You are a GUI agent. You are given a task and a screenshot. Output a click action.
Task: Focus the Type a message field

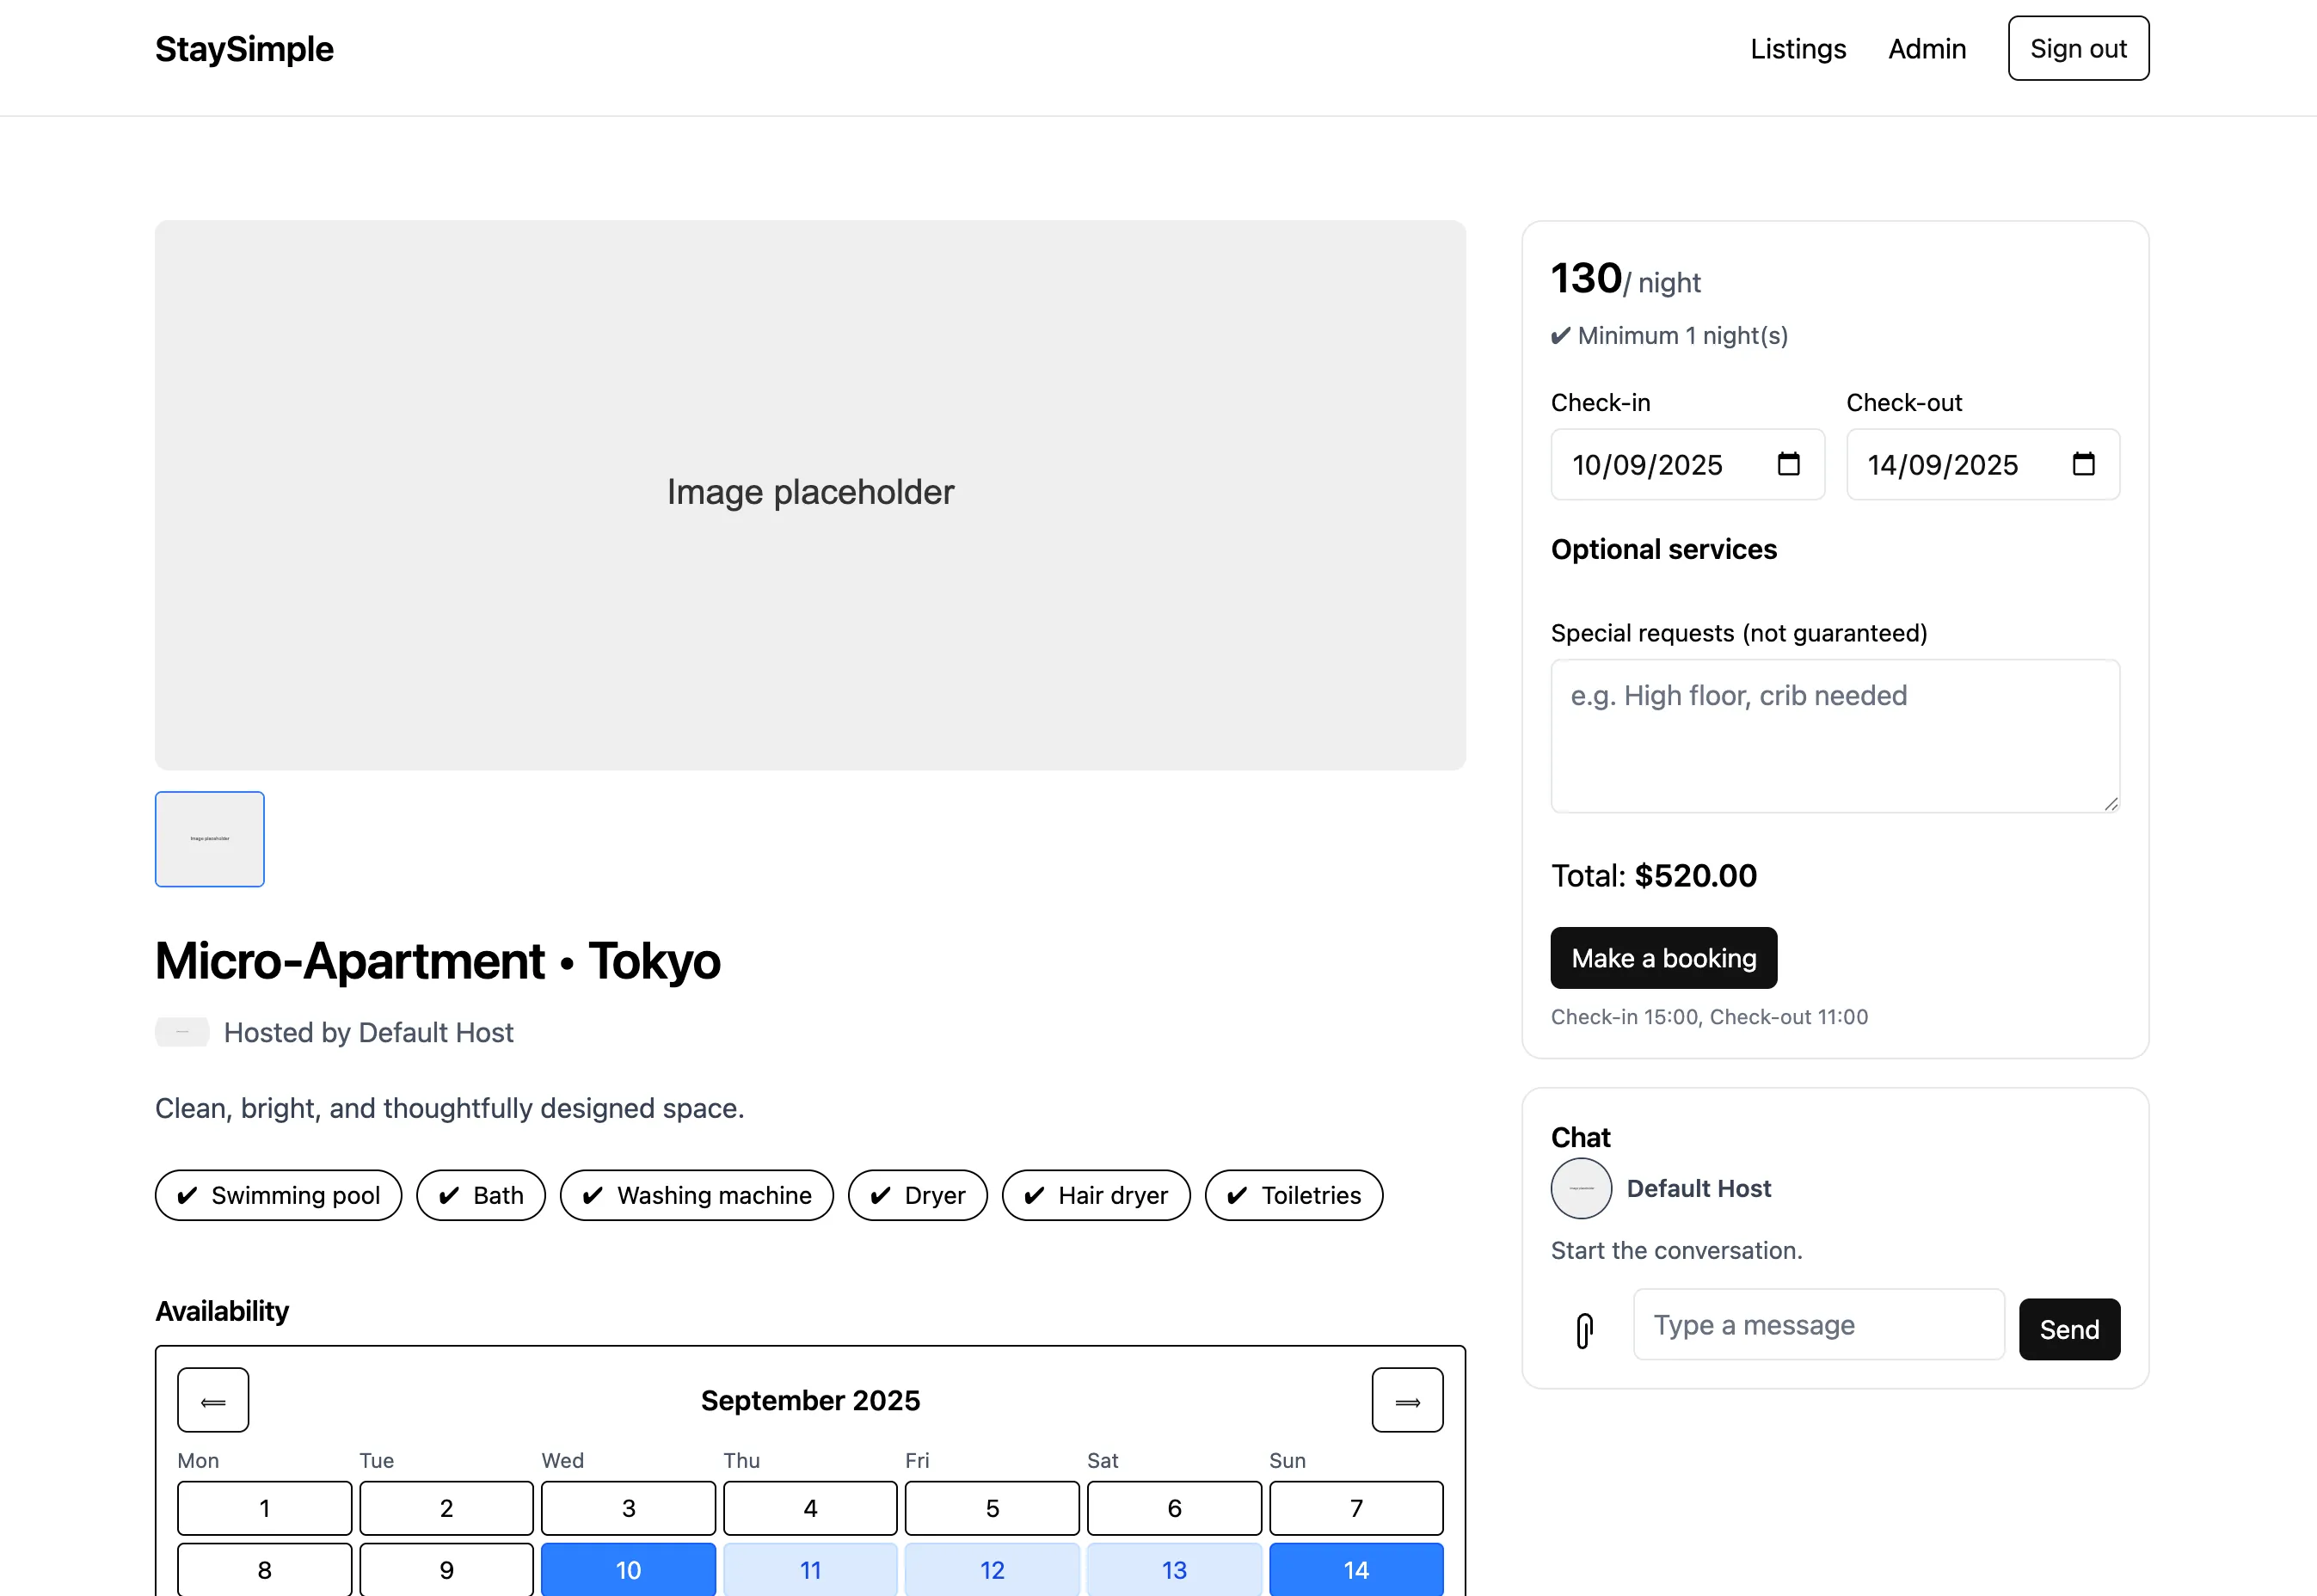point(1818,1325)
